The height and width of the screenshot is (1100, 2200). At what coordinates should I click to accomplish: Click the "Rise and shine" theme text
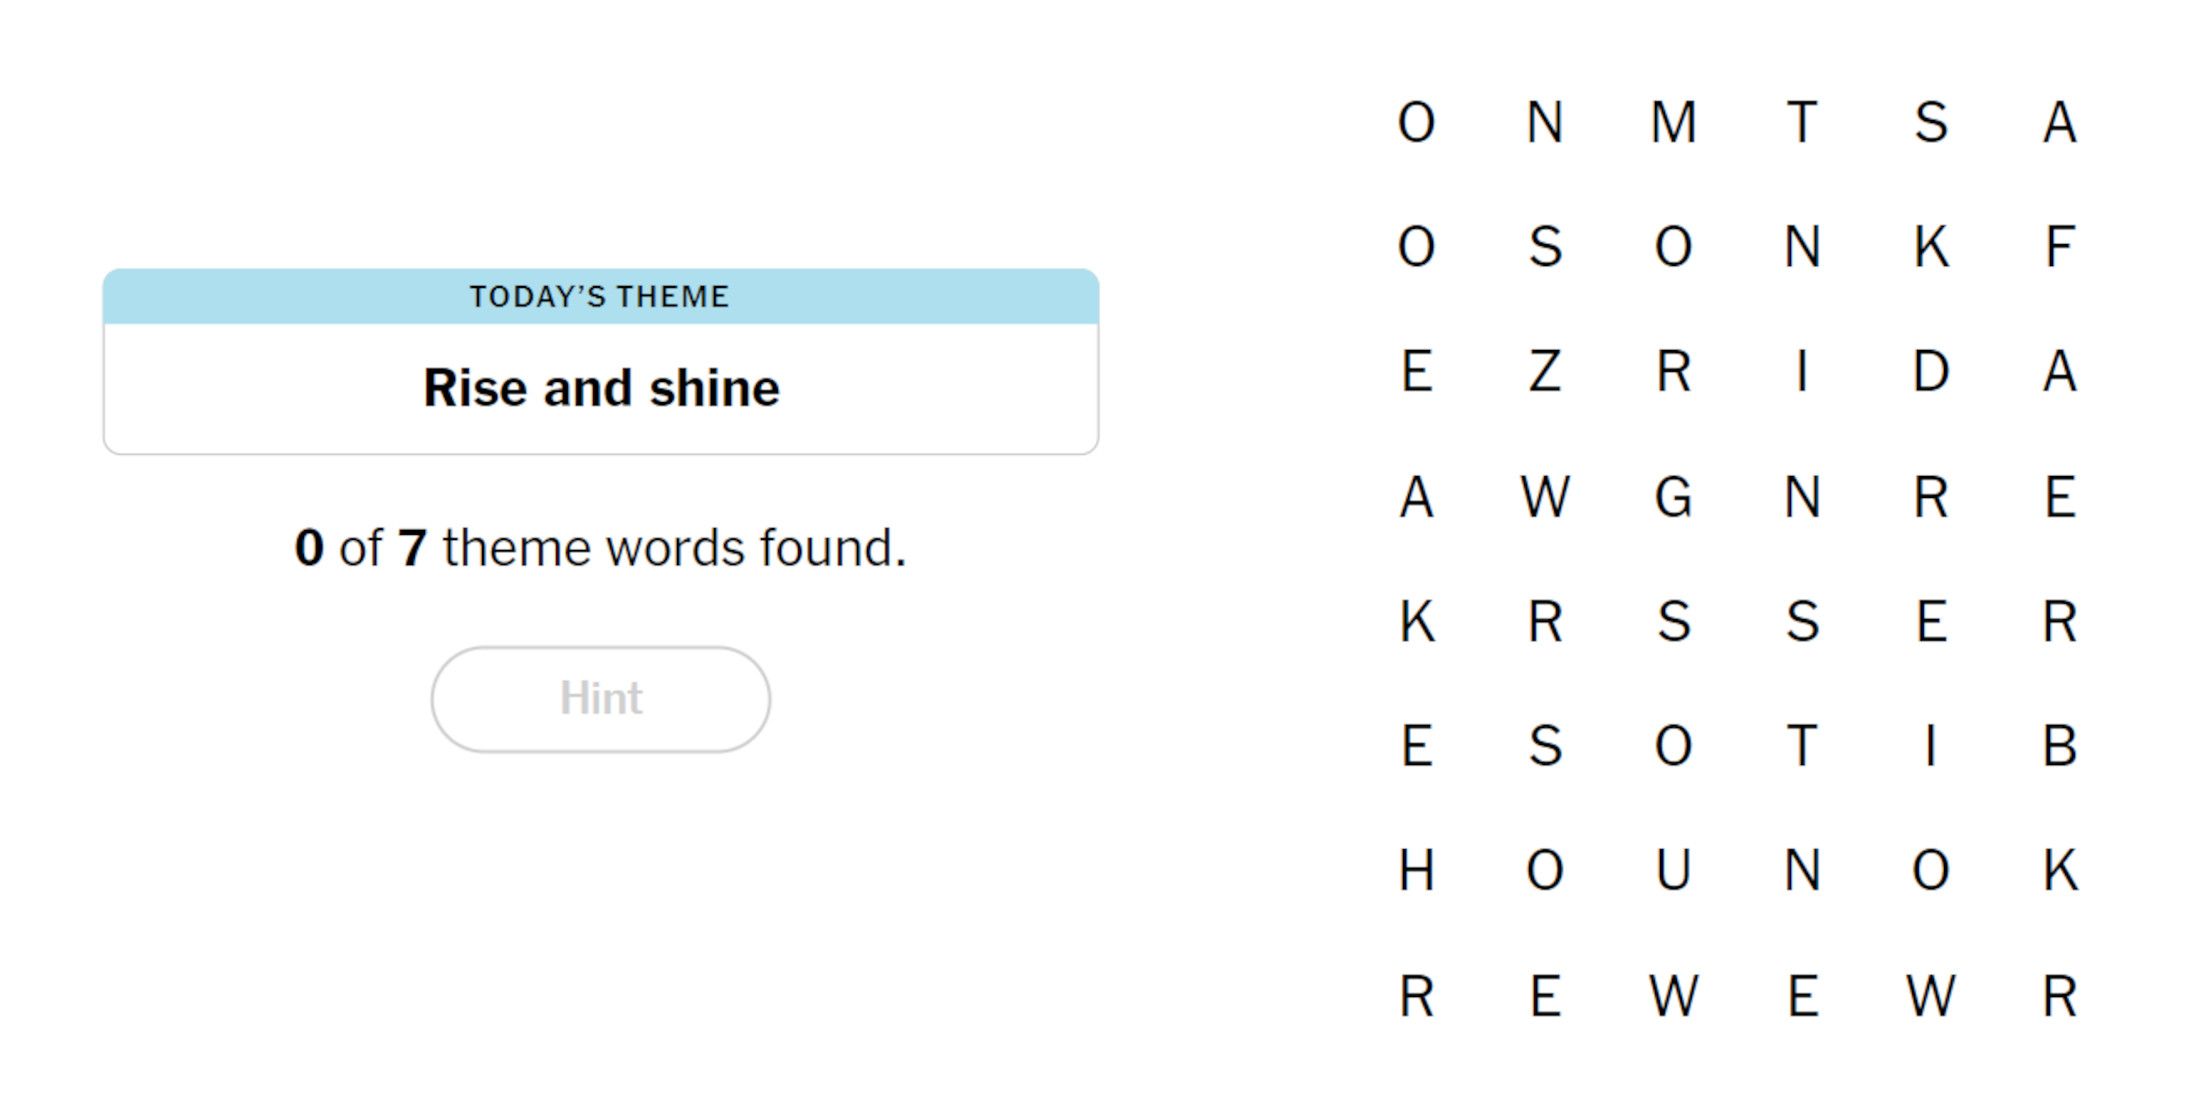pos(601,388)
